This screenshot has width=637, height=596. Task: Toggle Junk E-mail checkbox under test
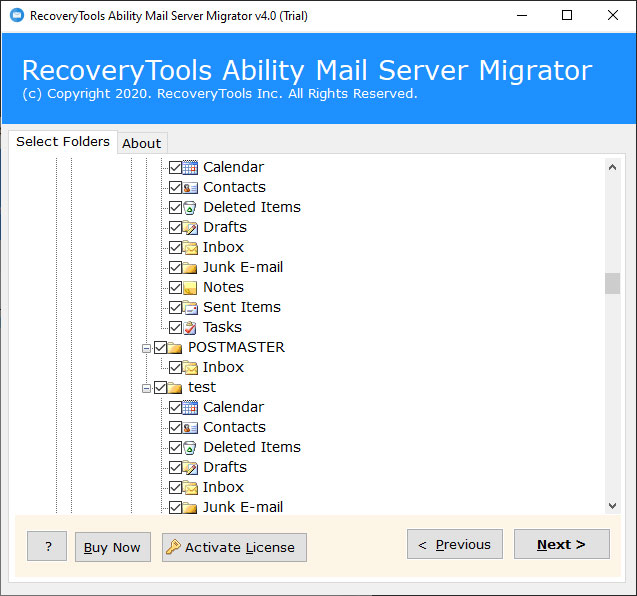tap(176, 507)
